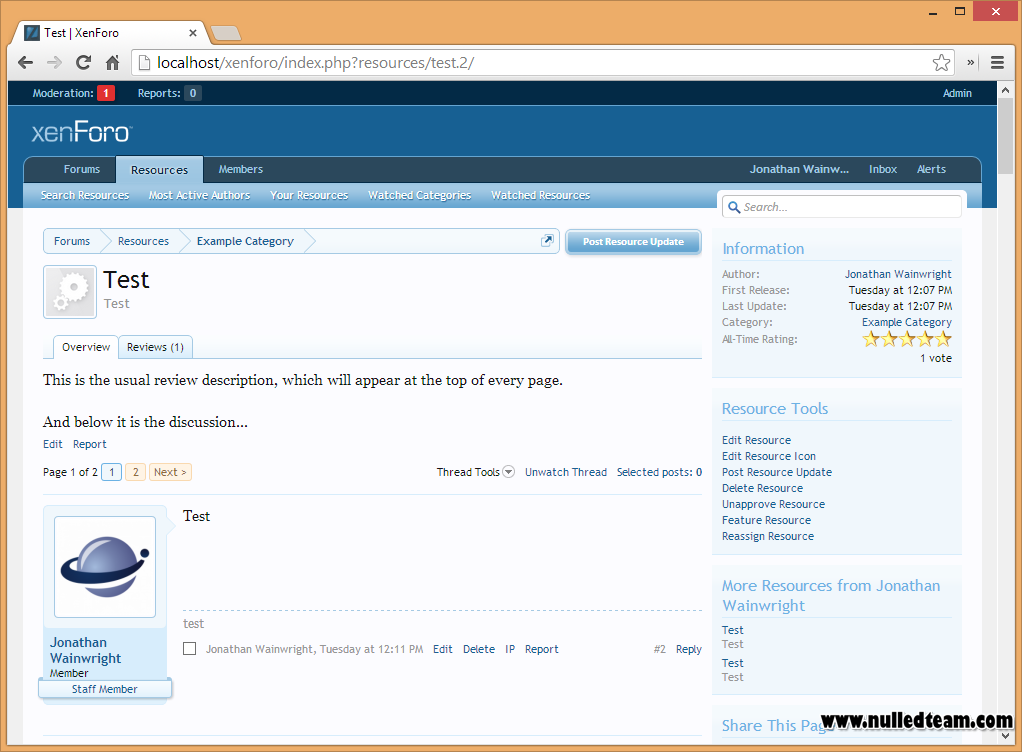Click the browser forward arrow
Viewport: 1022px width, 752px height.
point(55,63)
